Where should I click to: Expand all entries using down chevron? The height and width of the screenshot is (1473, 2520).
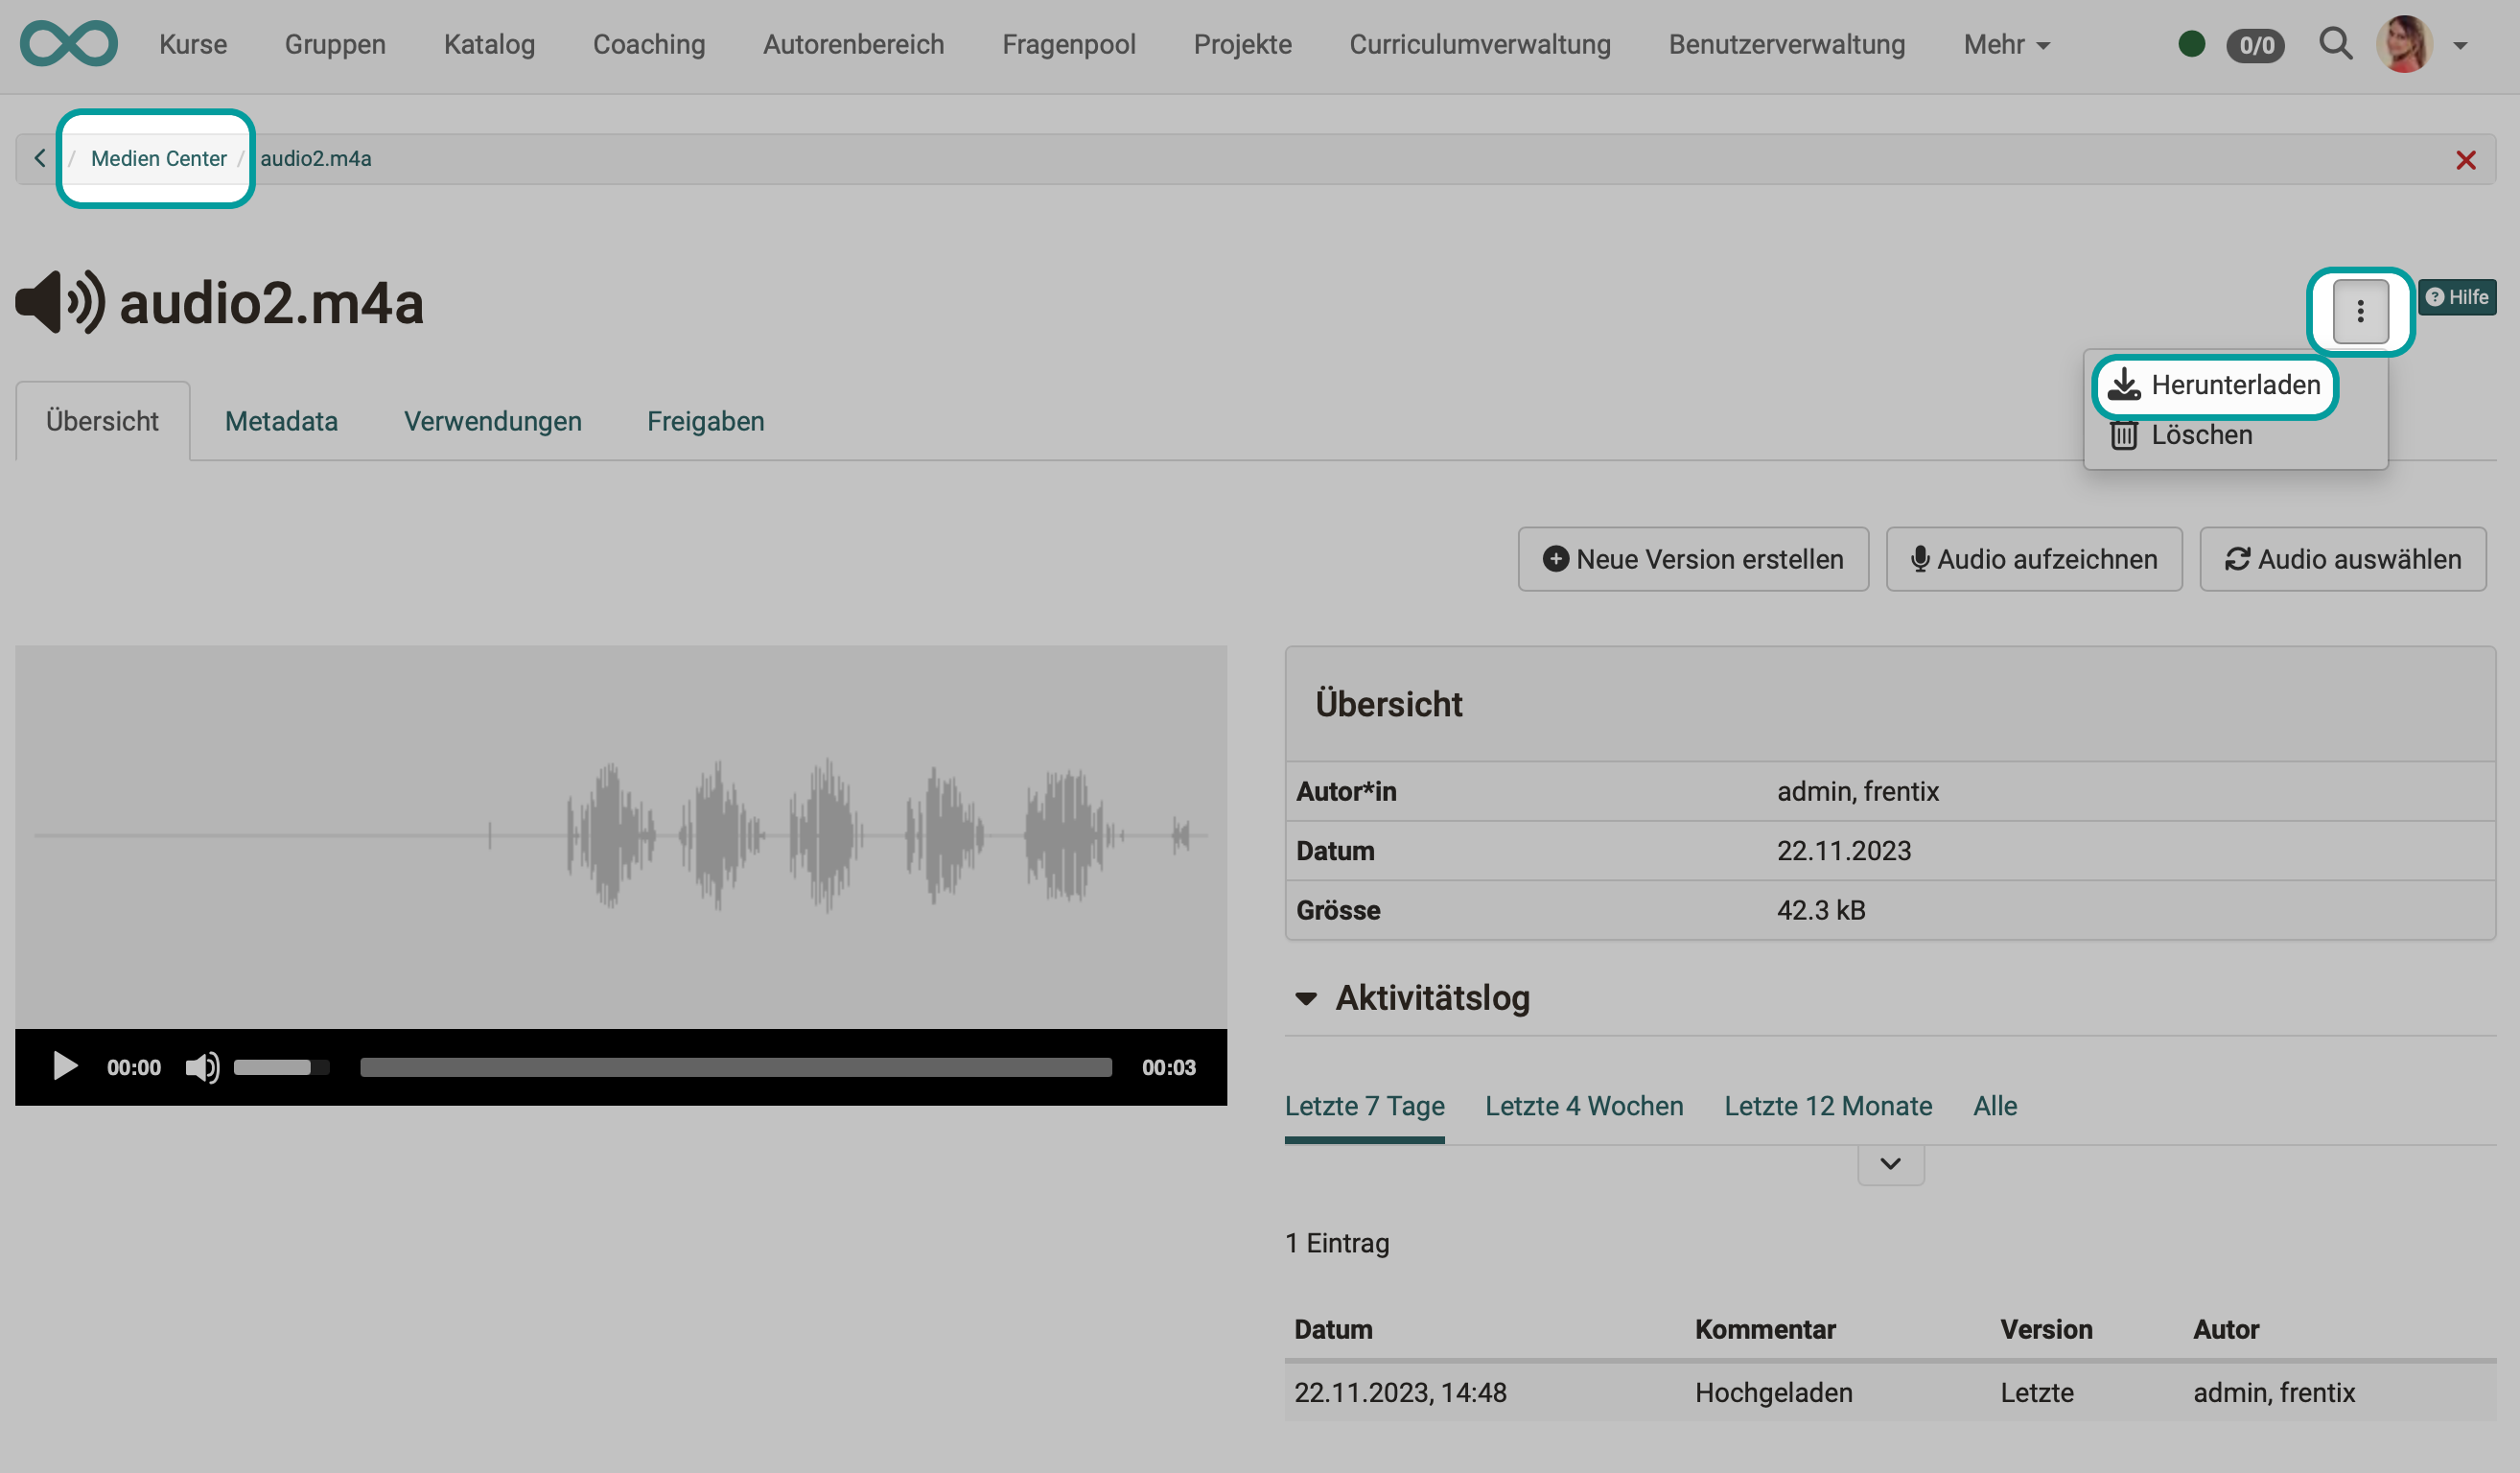1891,1162
